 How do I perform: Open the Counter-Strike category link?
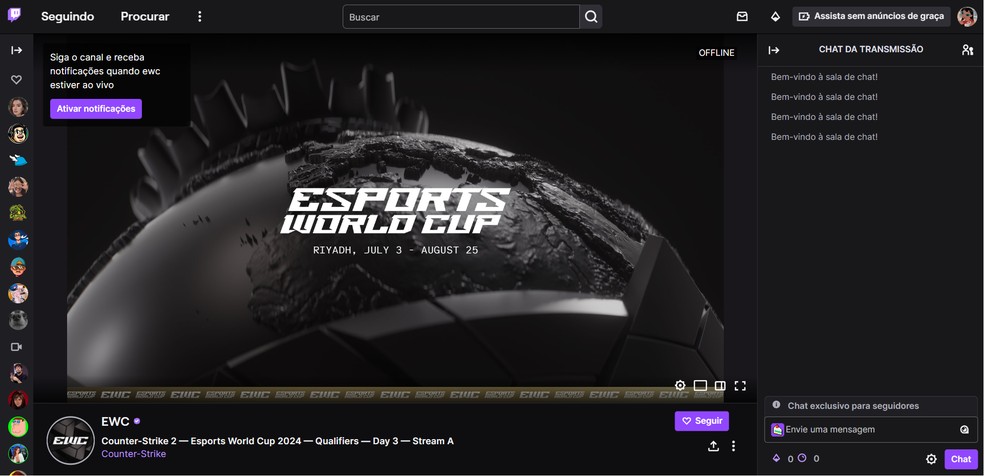[134, 453]
